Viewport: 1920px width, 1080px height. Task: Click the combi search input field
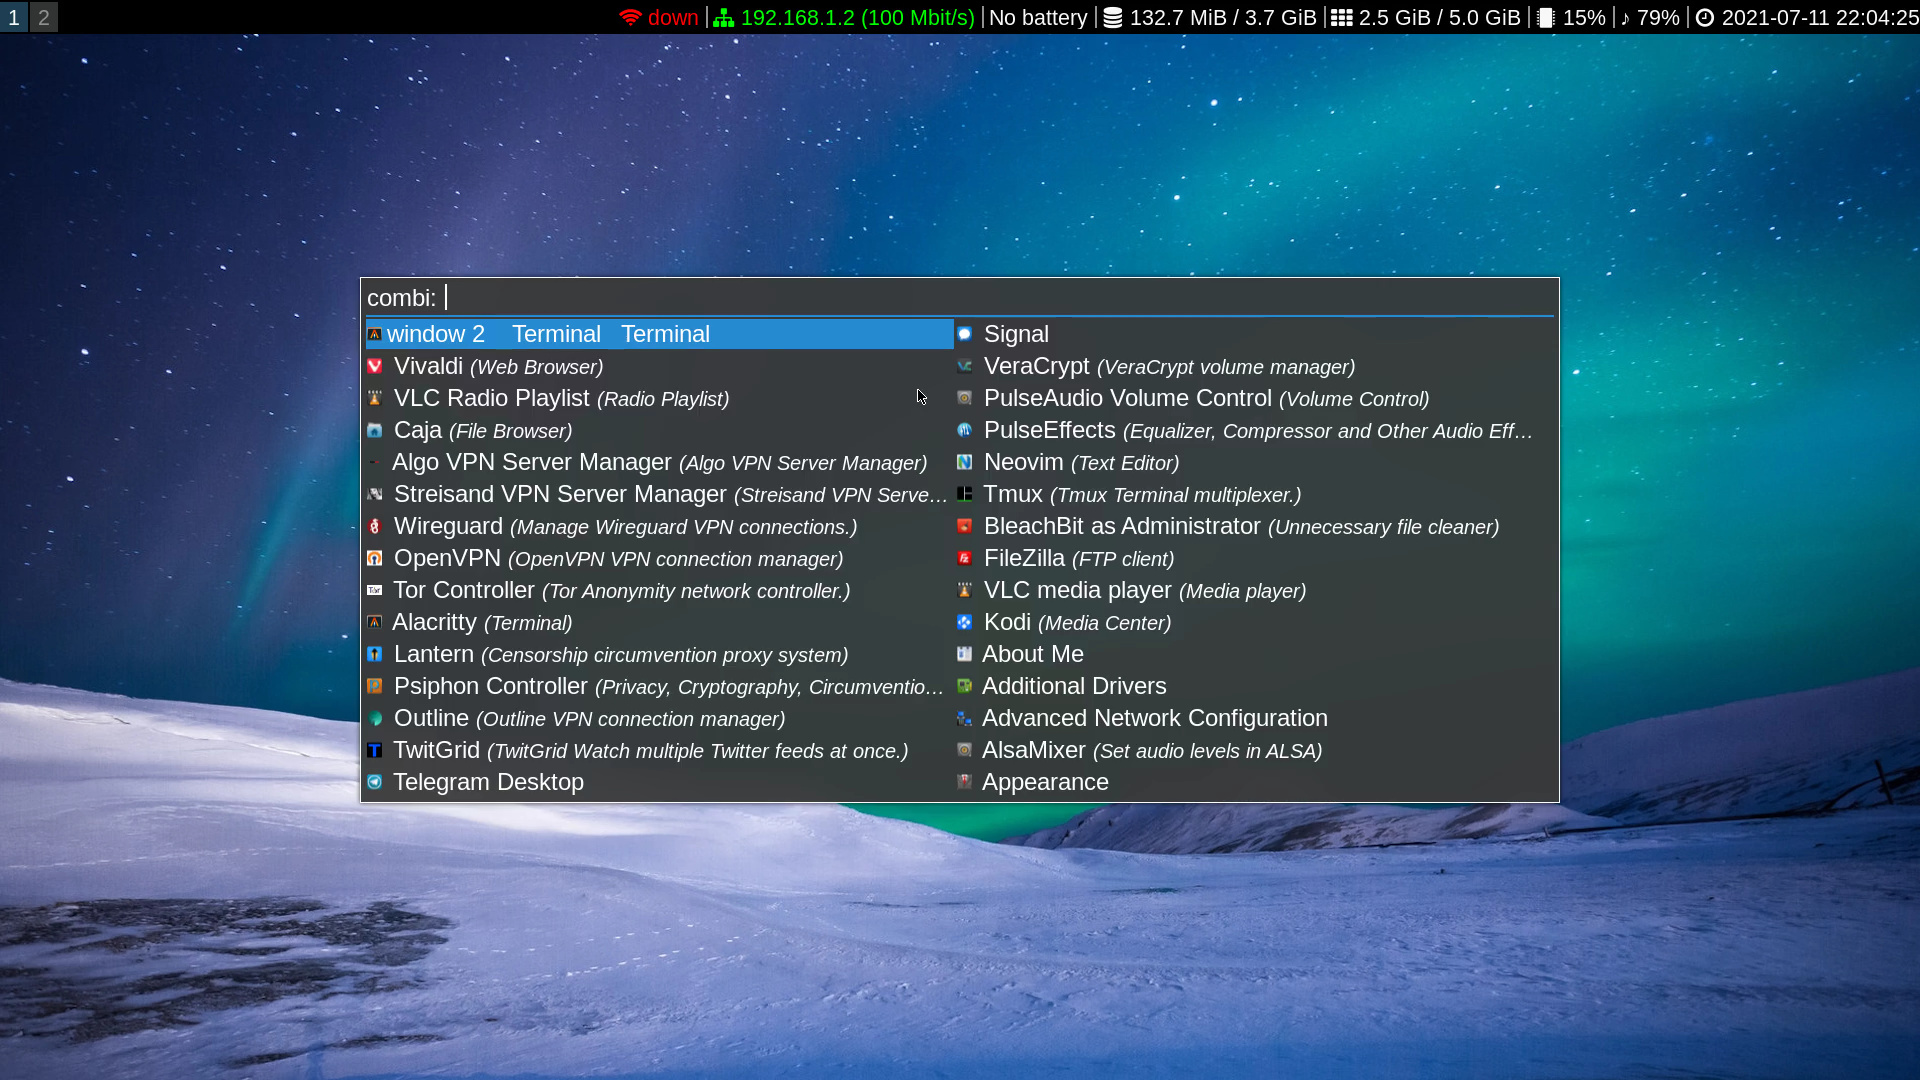click(960, 298)
